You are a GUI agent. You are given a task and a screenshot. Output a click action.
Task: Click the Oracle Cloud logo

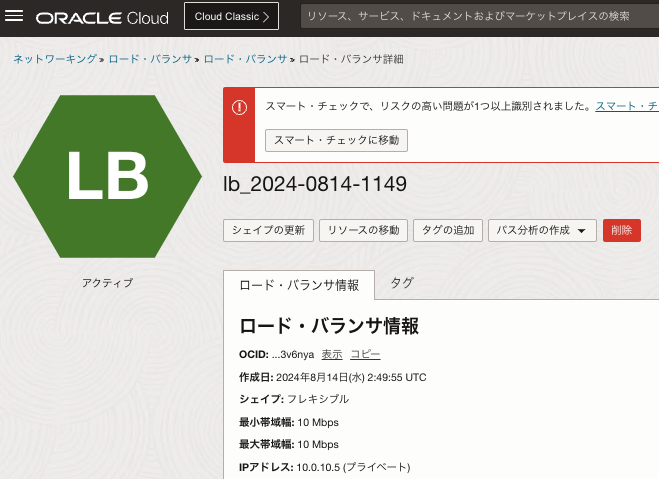(102, 18)
